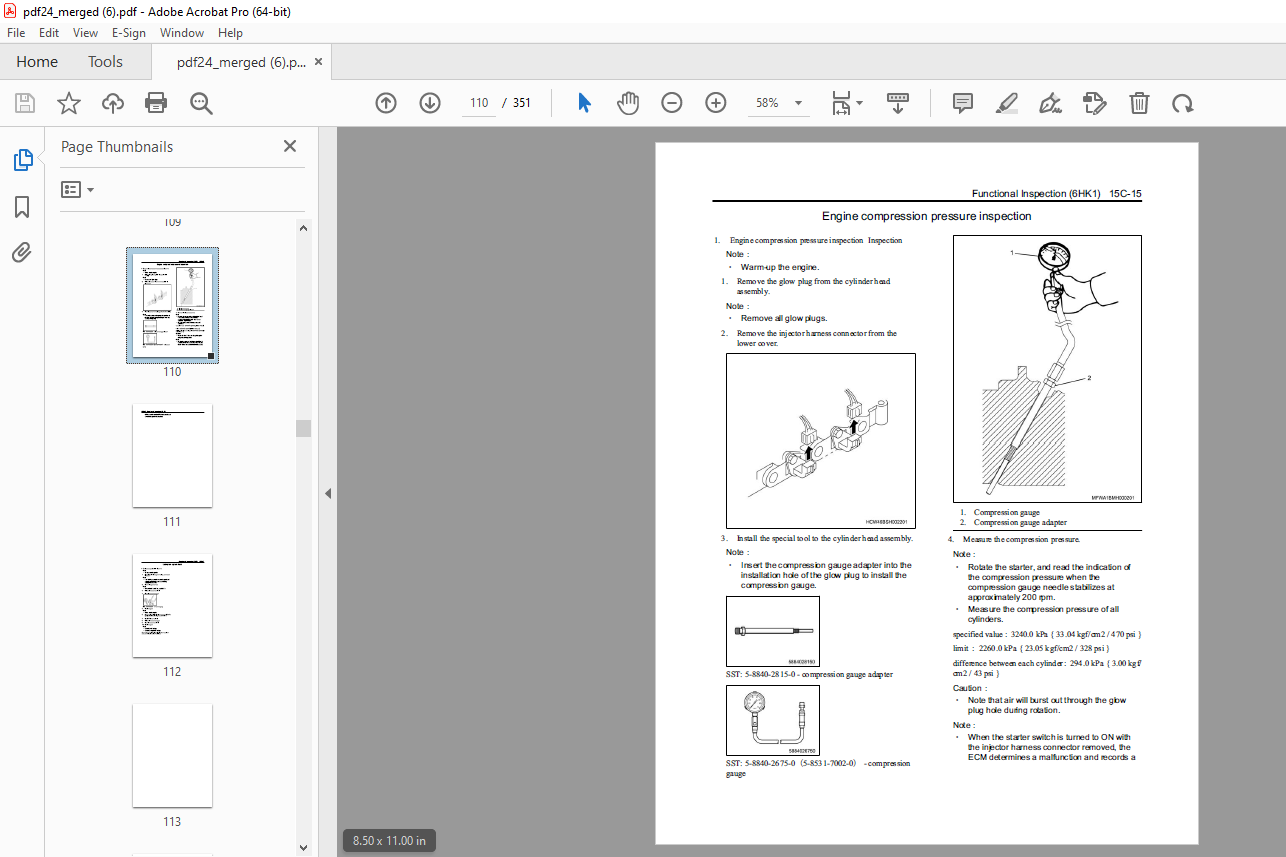This screenshot has height=857, width=1286.
Task: Delete page using trash icon
Action: [x=1139, y=103]
